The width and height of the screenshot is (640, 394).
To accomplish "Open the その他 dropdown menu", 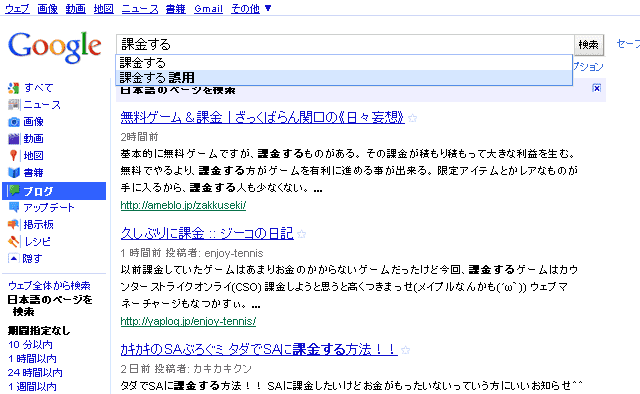I will click(251, 9).
